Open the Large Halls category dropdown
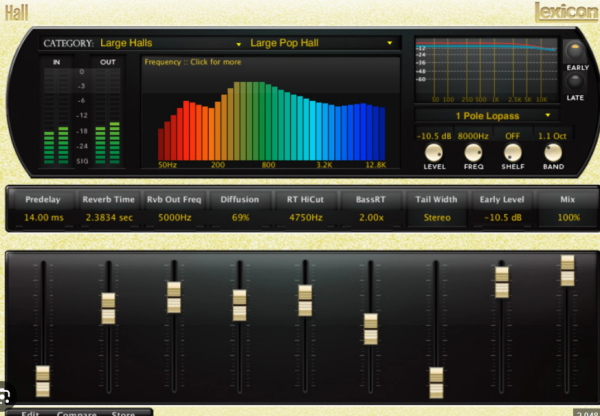The height and width of the screenshot is (416, 600). tap(170, 44)
